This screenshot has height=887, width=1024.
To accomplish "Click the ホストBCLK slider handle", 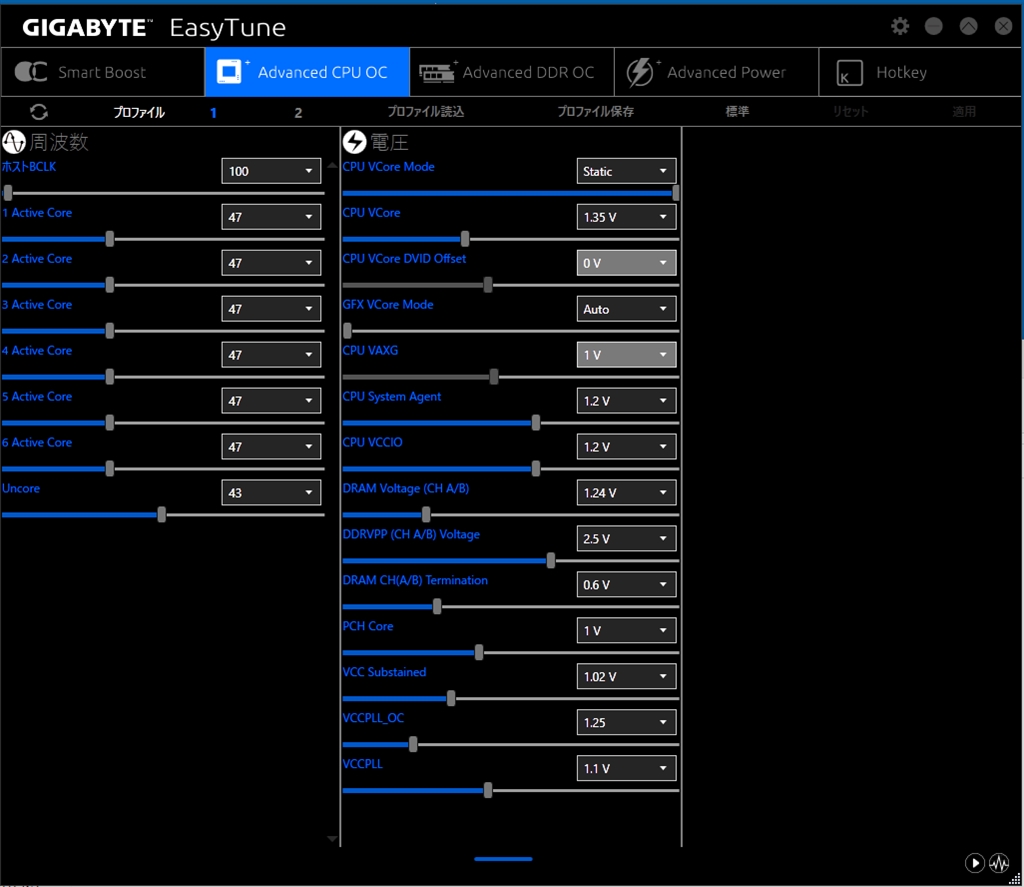I will (8, 193).
